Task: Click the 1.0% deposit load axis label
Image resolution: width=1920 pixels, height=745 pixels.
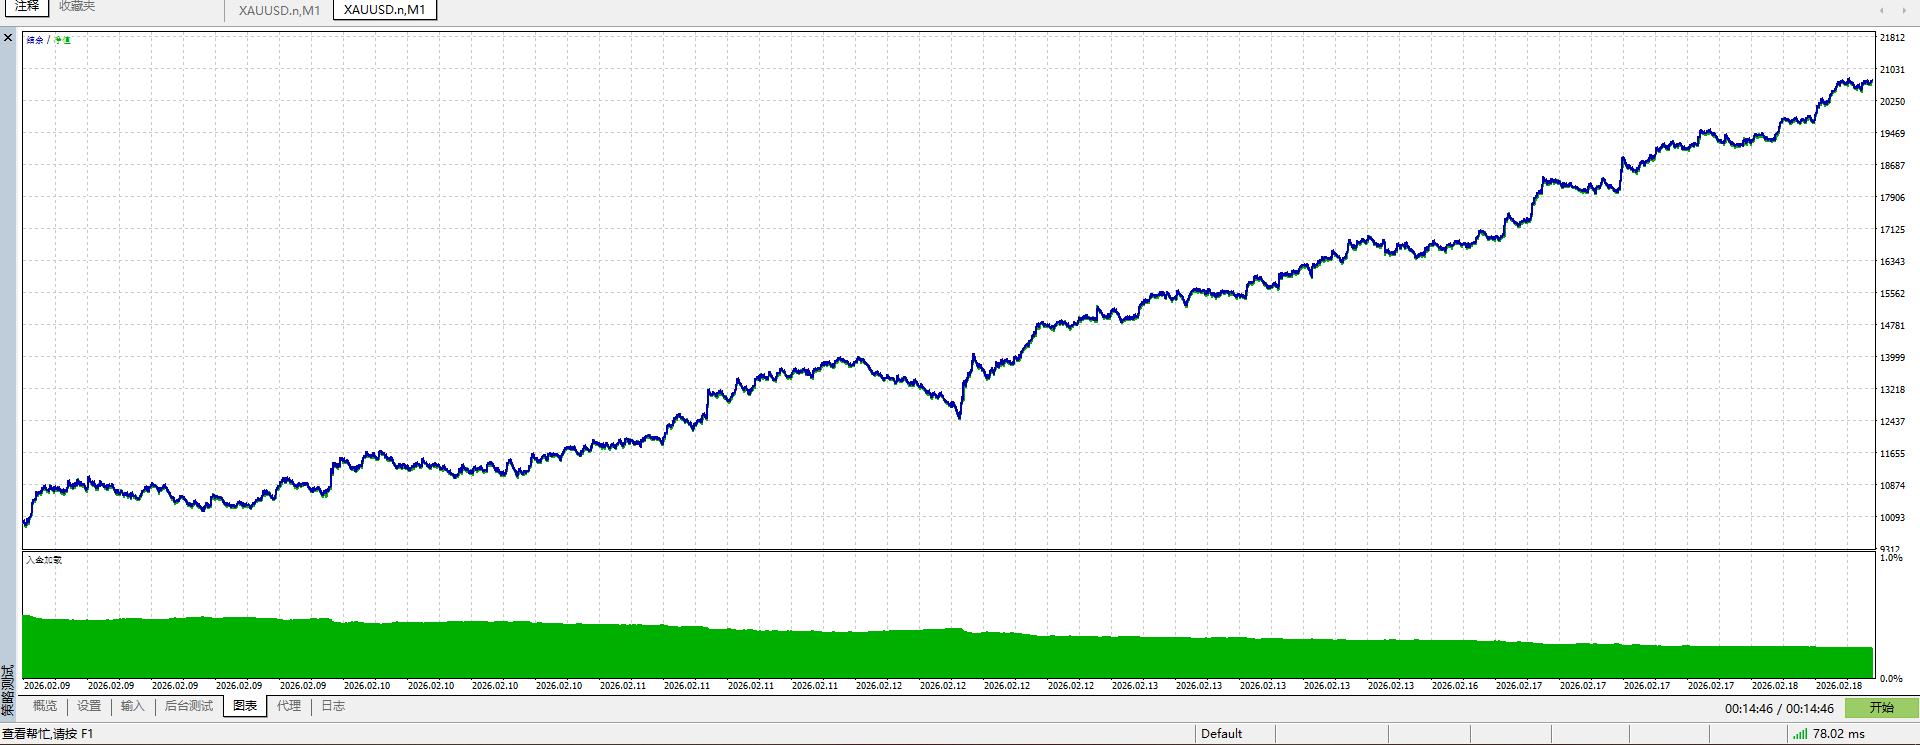Action: point(1891,558)
